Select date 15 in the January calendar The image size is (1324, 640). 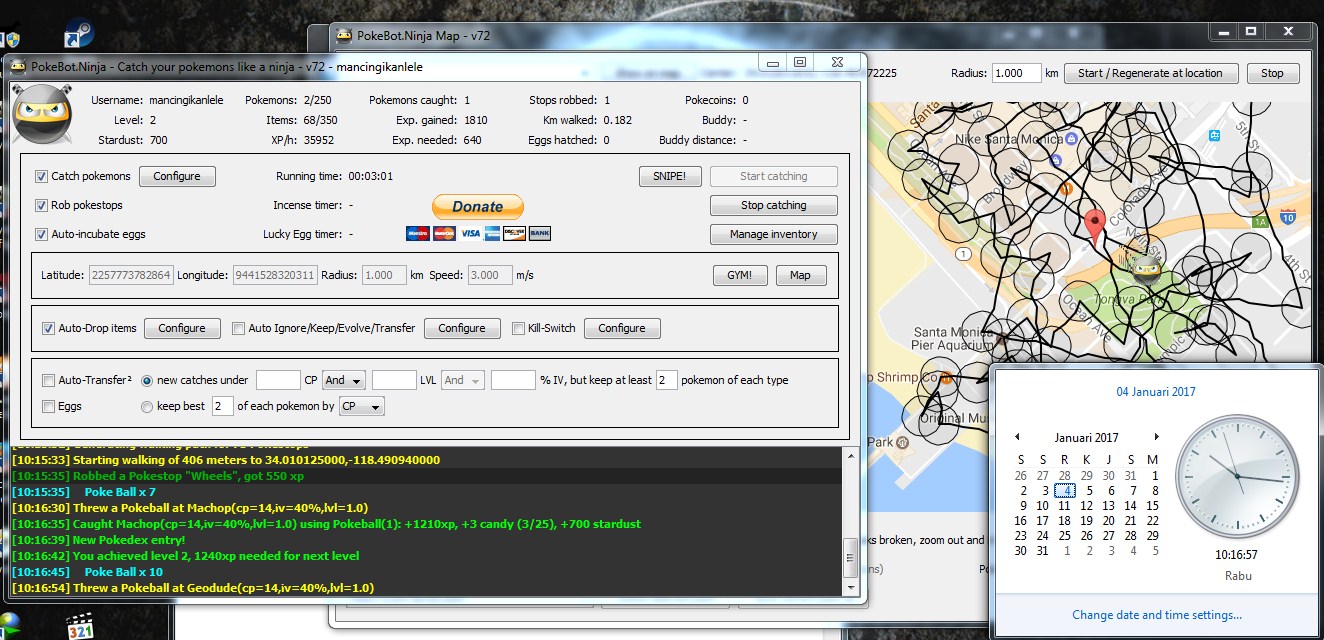point(1153,506)
